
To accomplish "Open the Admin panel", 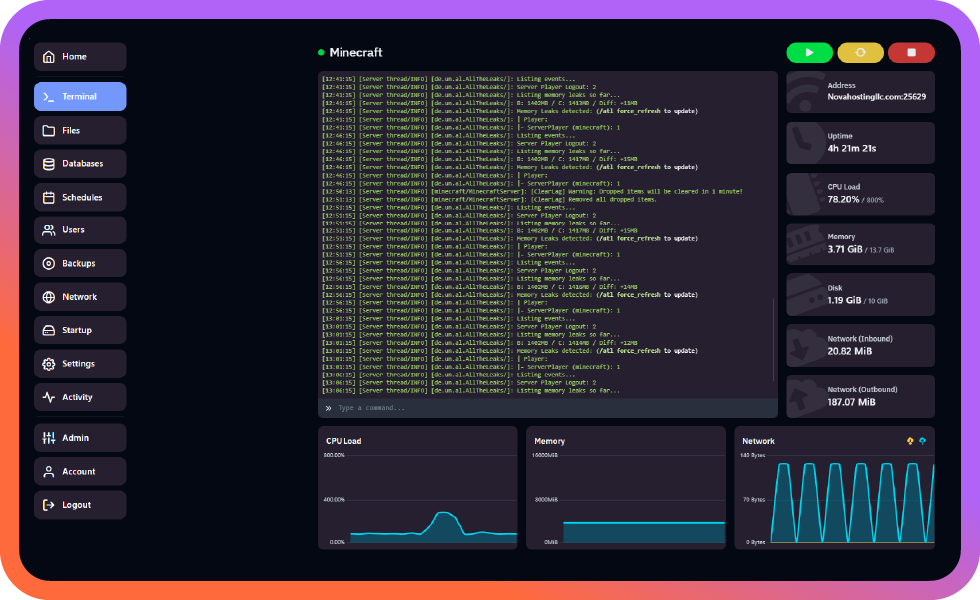I will 80,438.
